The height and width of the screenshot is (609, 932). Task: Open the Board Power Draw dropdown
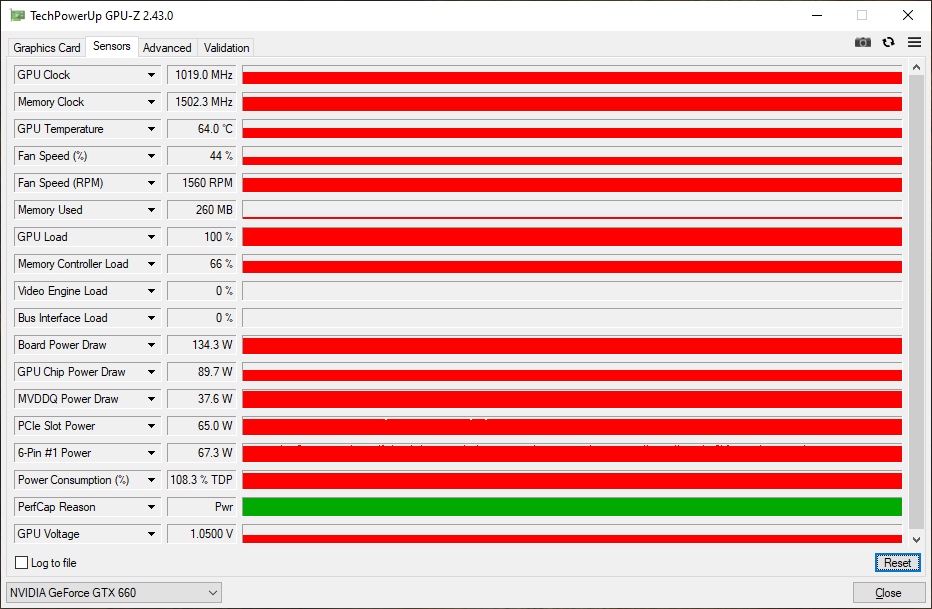point(87,345)
